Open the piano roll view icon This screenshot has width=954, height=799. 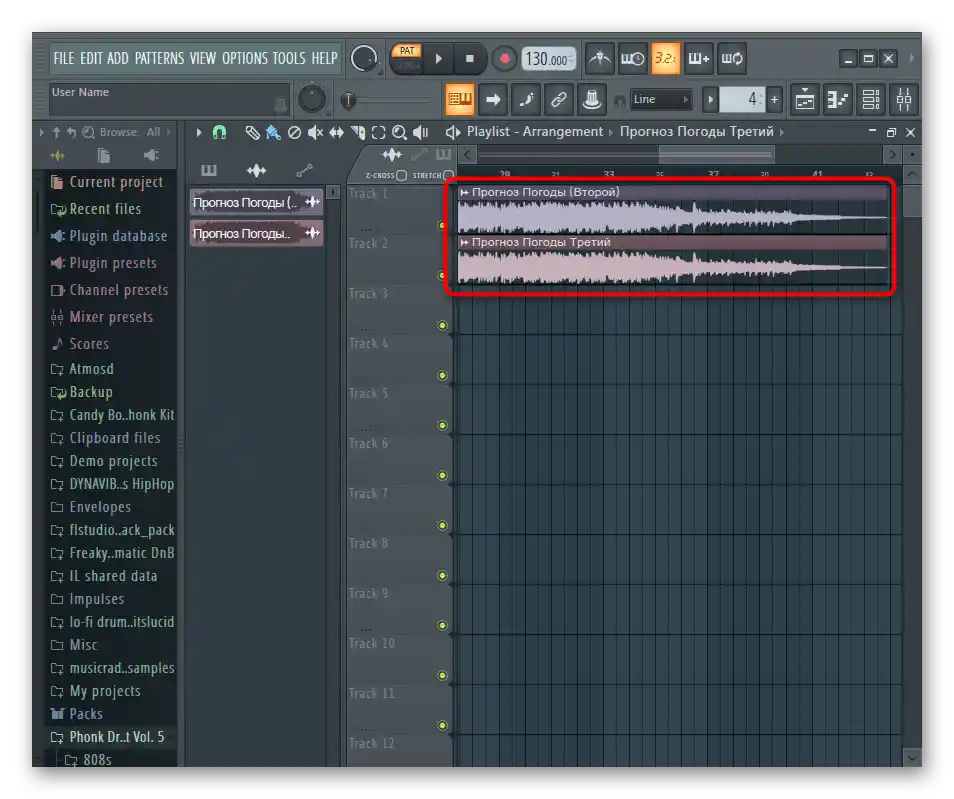(837, 99)
